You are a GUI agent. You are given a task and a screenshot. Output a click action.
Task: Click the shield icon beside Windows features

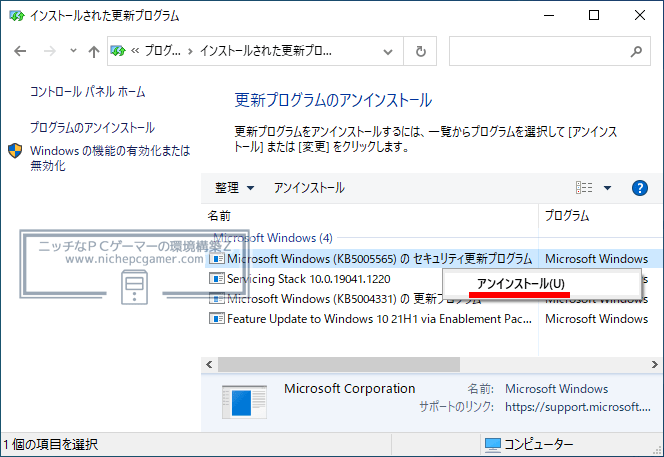(x=15, y=151)
